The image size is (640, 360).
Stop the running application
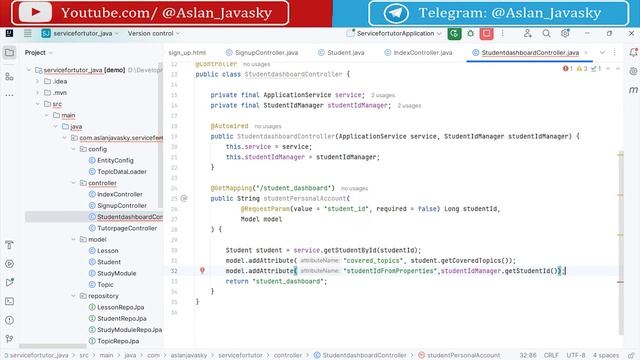click(487, 33)
